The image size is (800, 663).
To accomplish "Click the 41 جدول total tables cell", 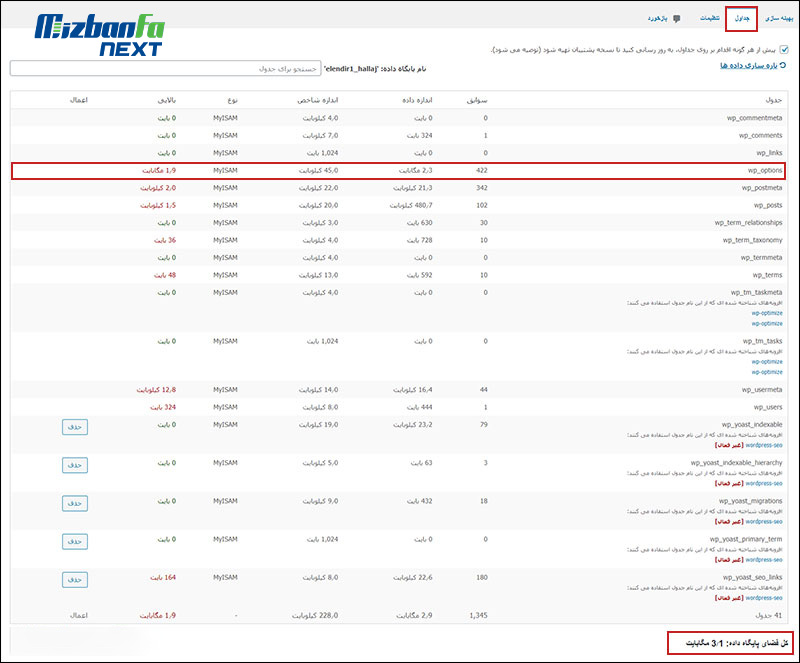I will point(768,616).
